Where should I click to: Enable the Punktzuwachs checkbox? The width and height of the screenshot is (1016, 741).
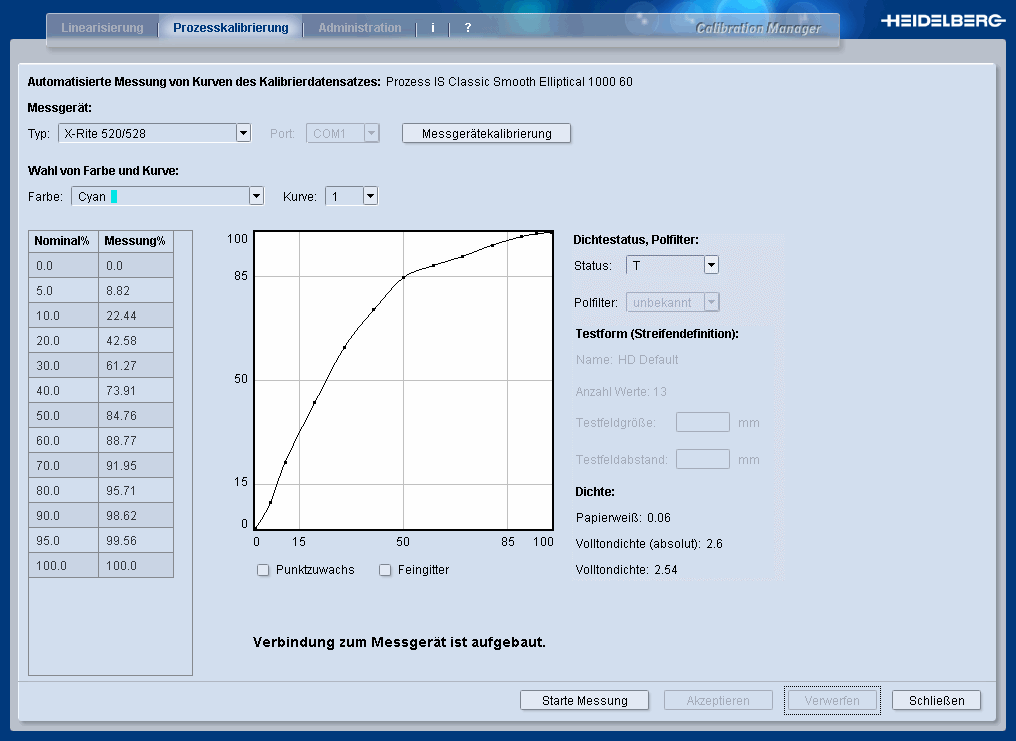click(263, 570)
